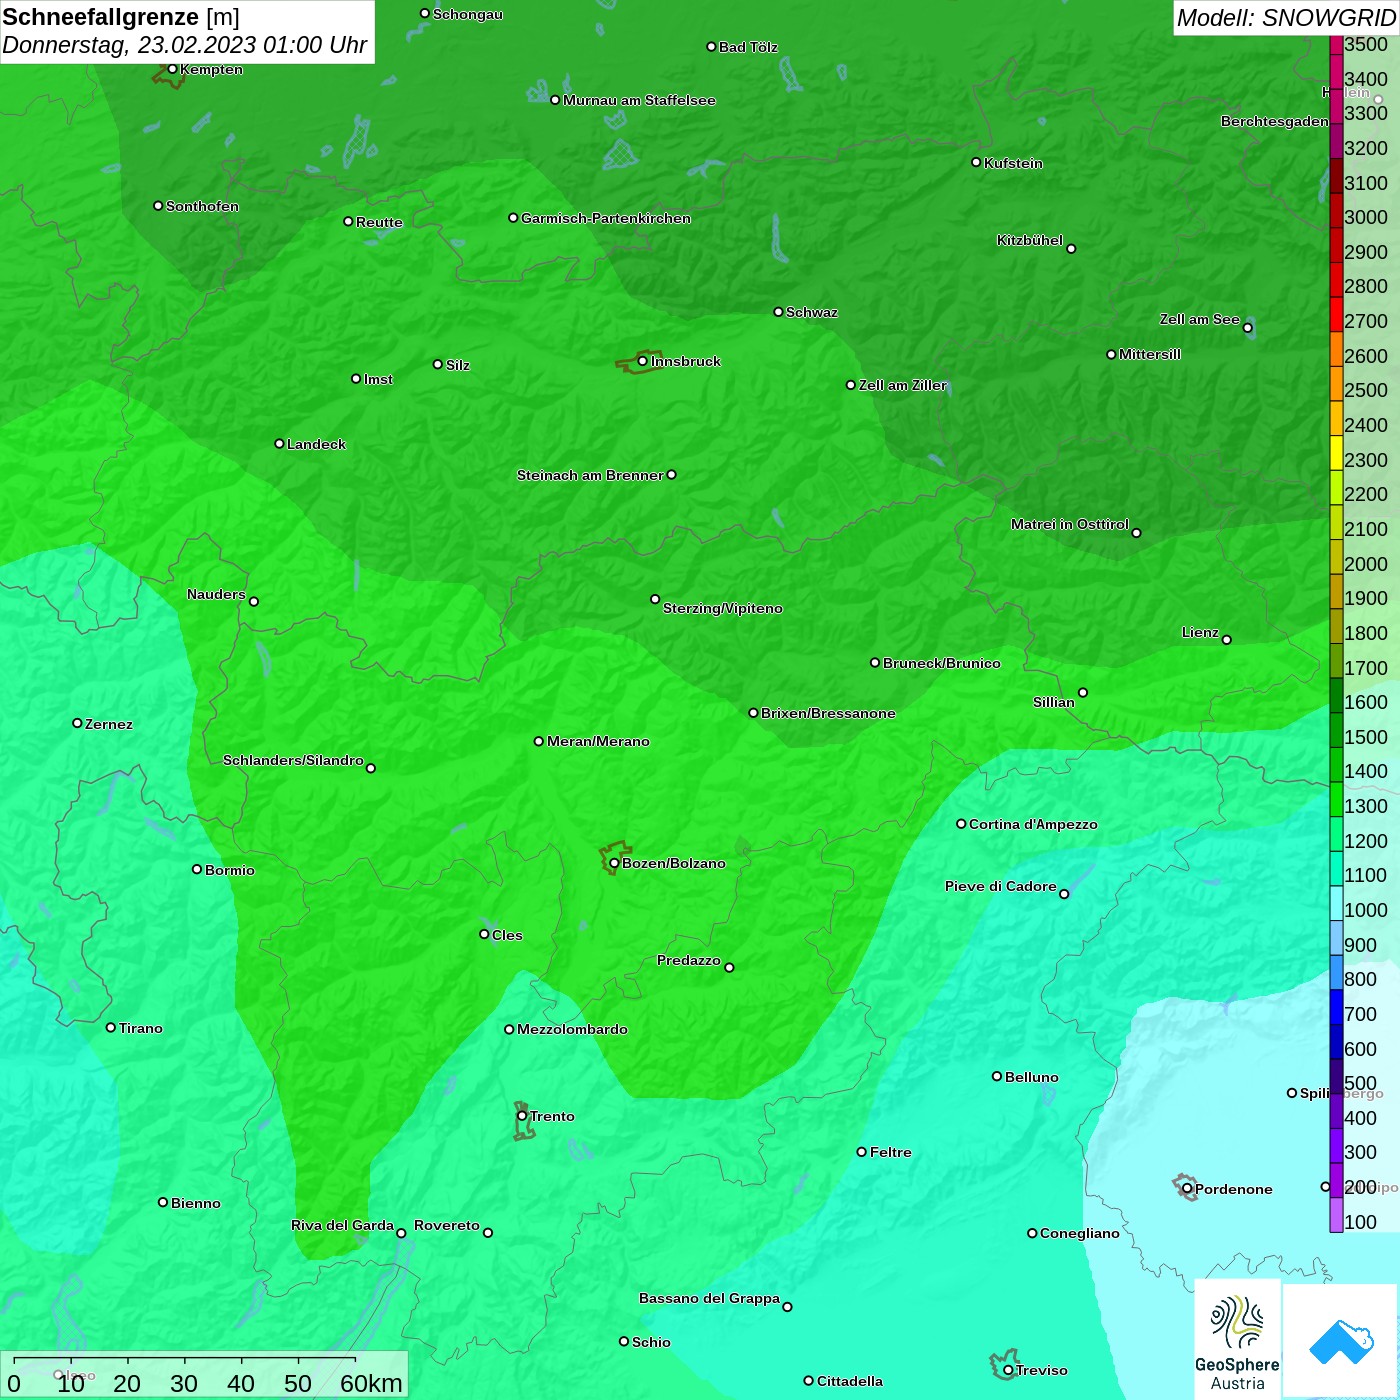The width and height of the screenshot is (1400, 1400).
Task: Click the Brixen/Bressanone label
Action: pos(828,713)
